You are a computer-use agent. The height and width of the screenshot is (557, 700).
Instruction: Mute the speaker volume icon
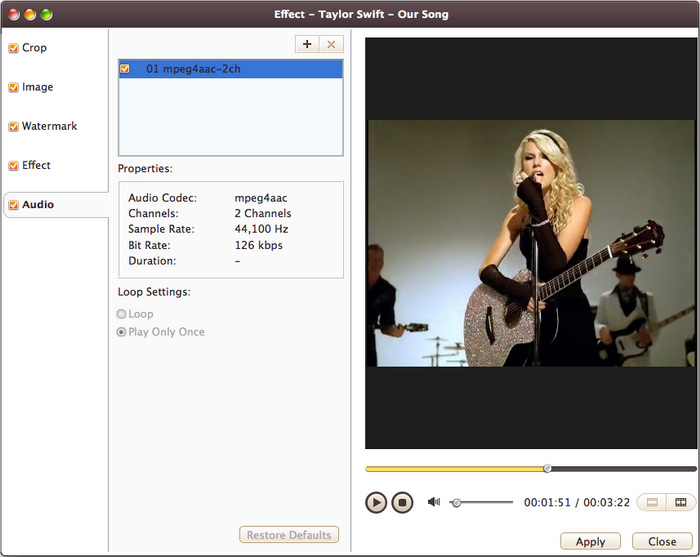click(434, 502)
